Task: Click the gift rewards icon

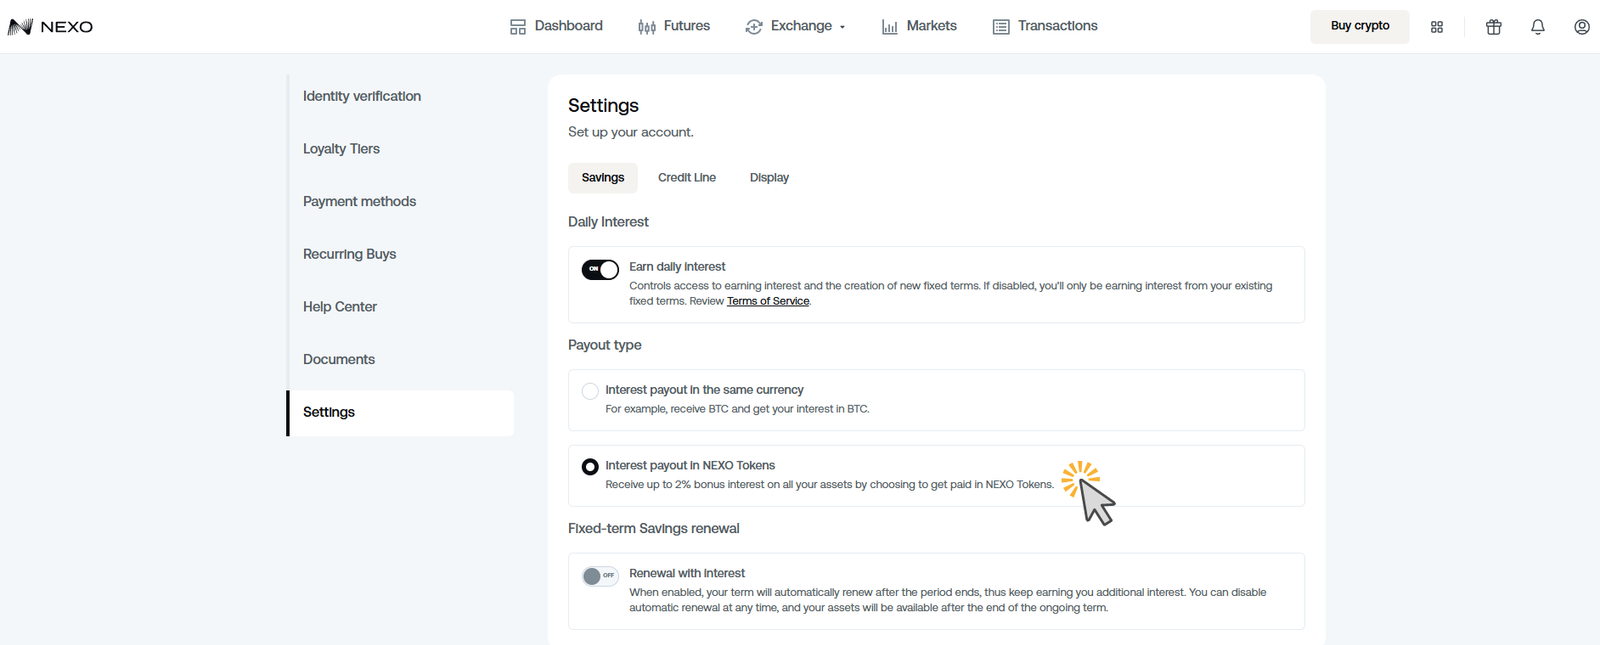Action: [x=1493, y=27]
